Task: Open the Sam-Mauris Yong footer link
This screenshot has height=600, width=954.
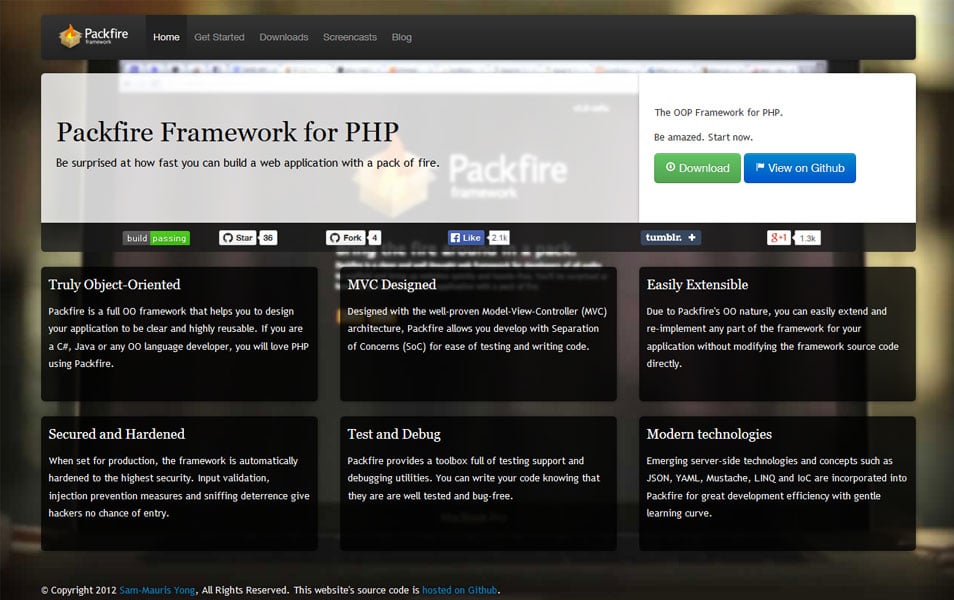Action: pyautogui.click(x=157, y=590)
